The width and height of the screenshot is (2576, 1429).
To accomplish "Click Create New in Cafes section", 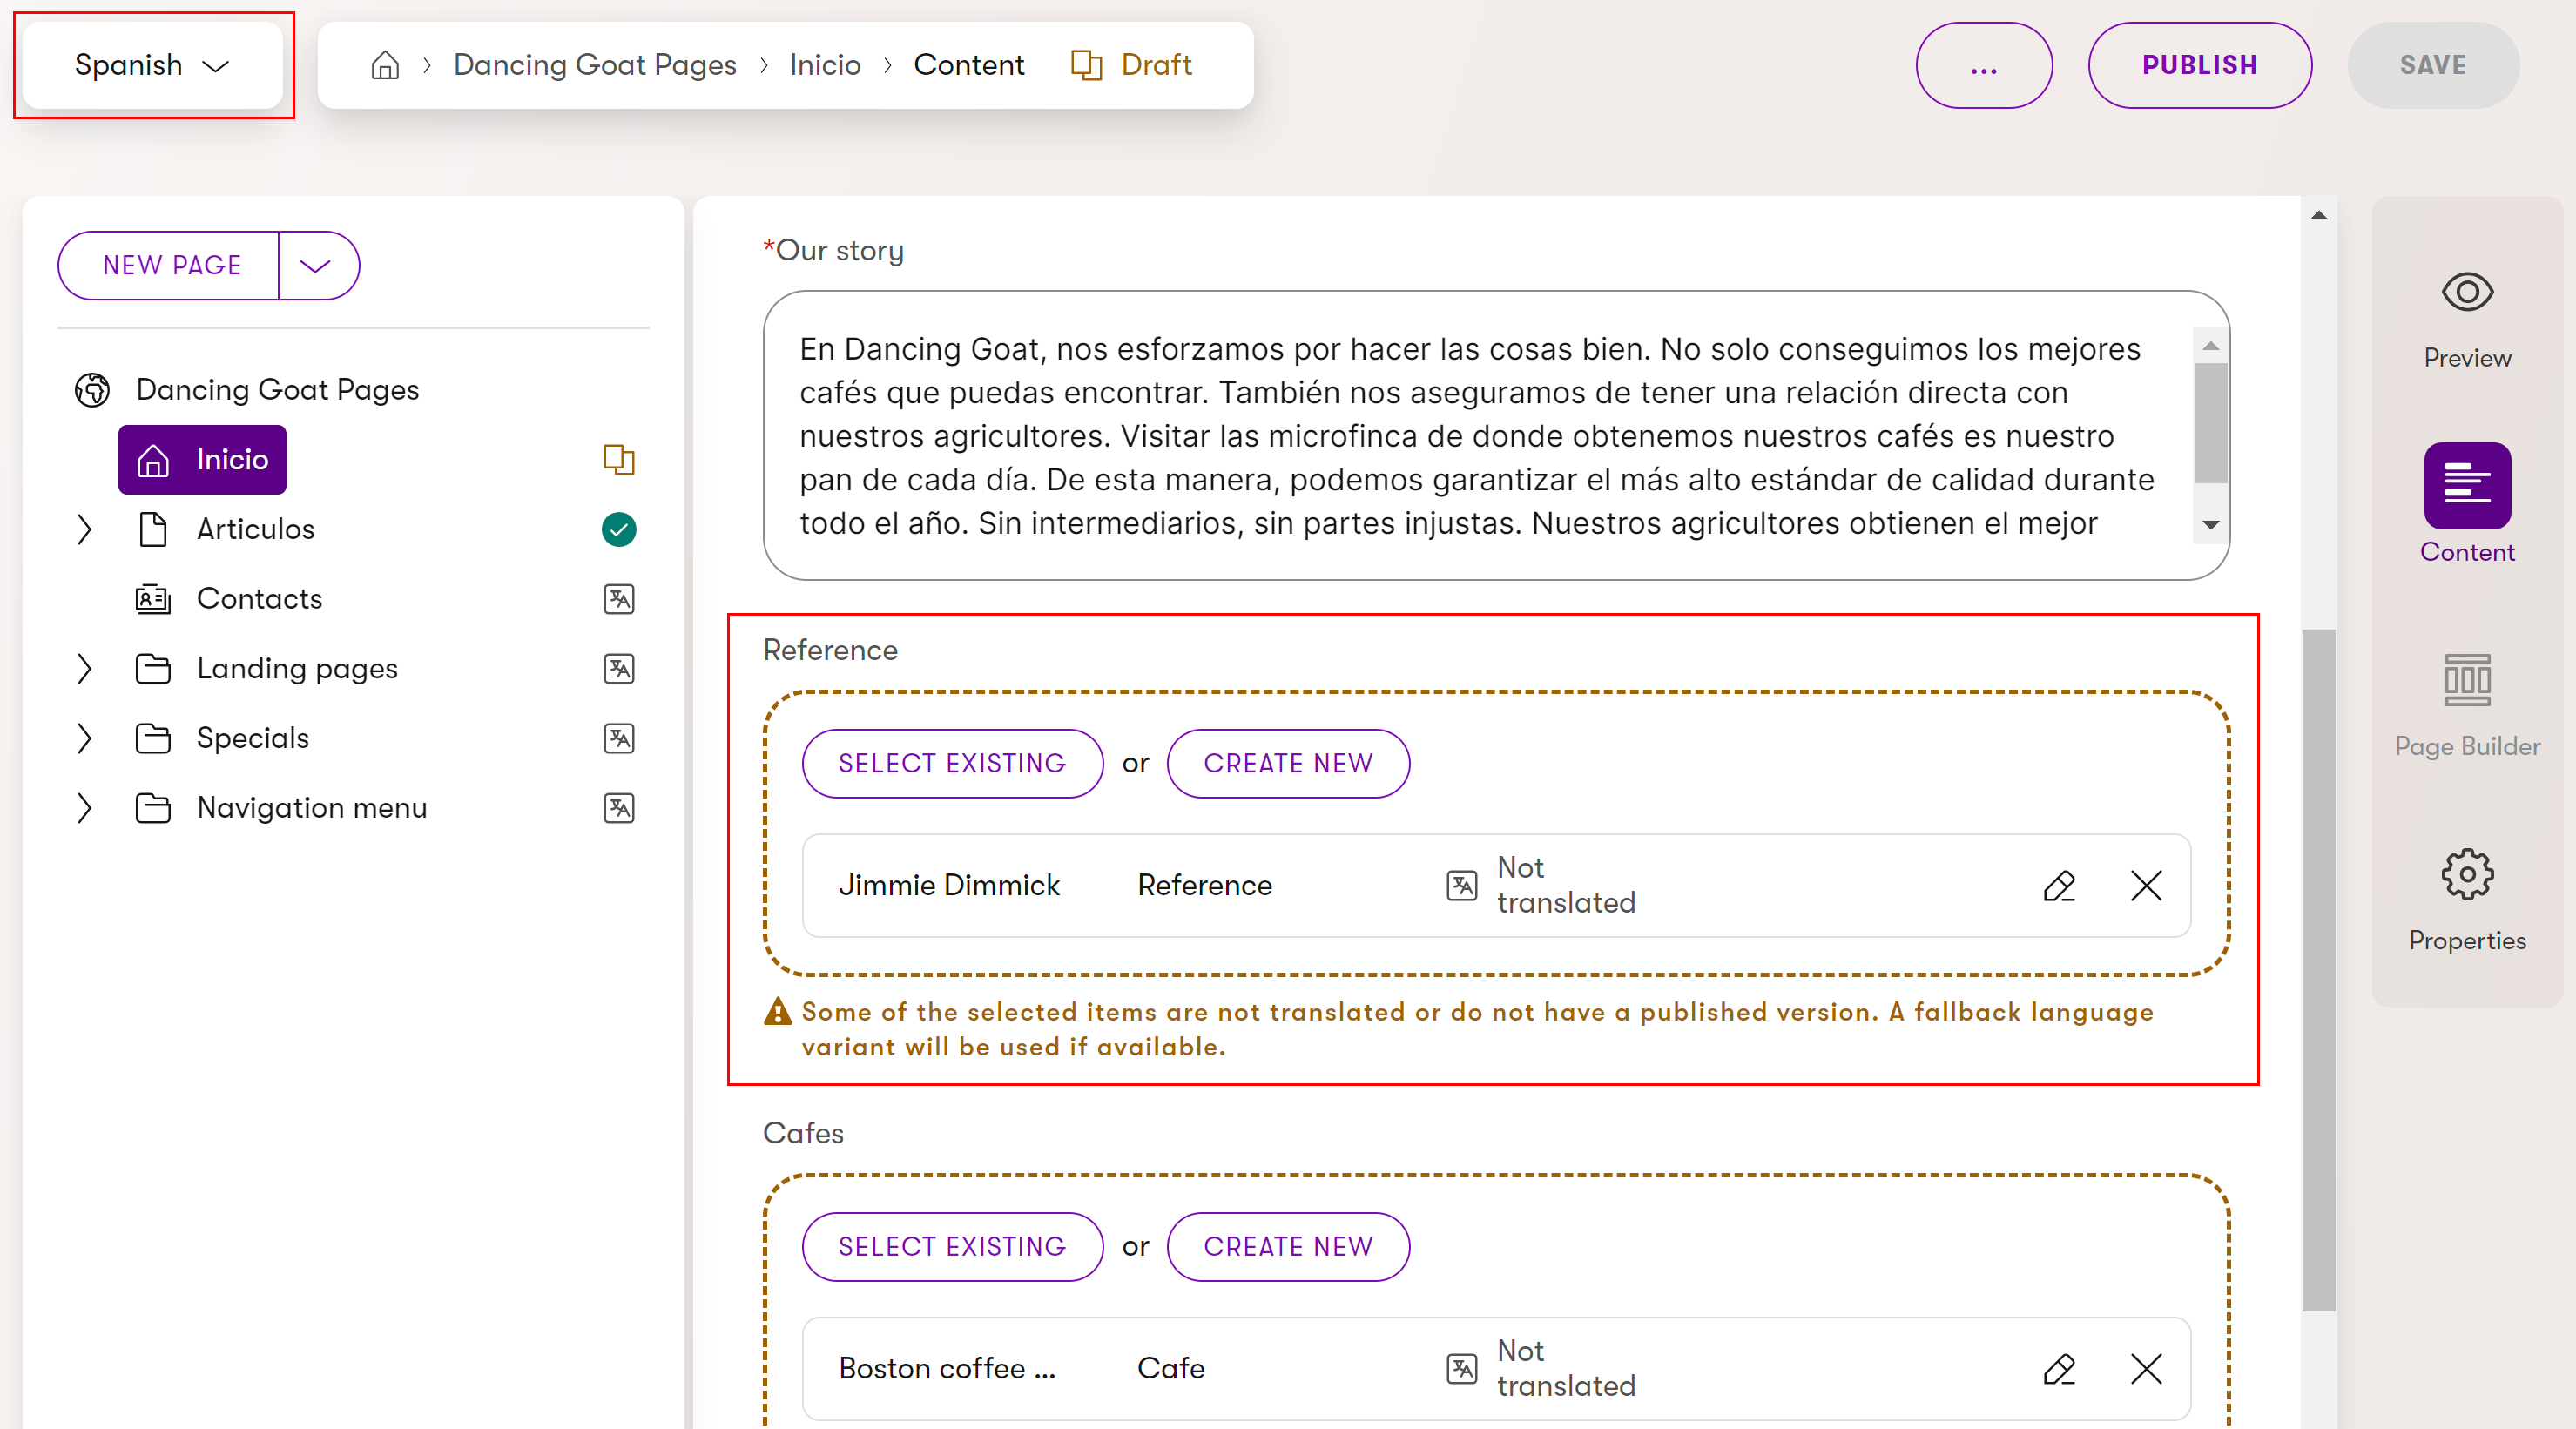I will 1288,1246.
